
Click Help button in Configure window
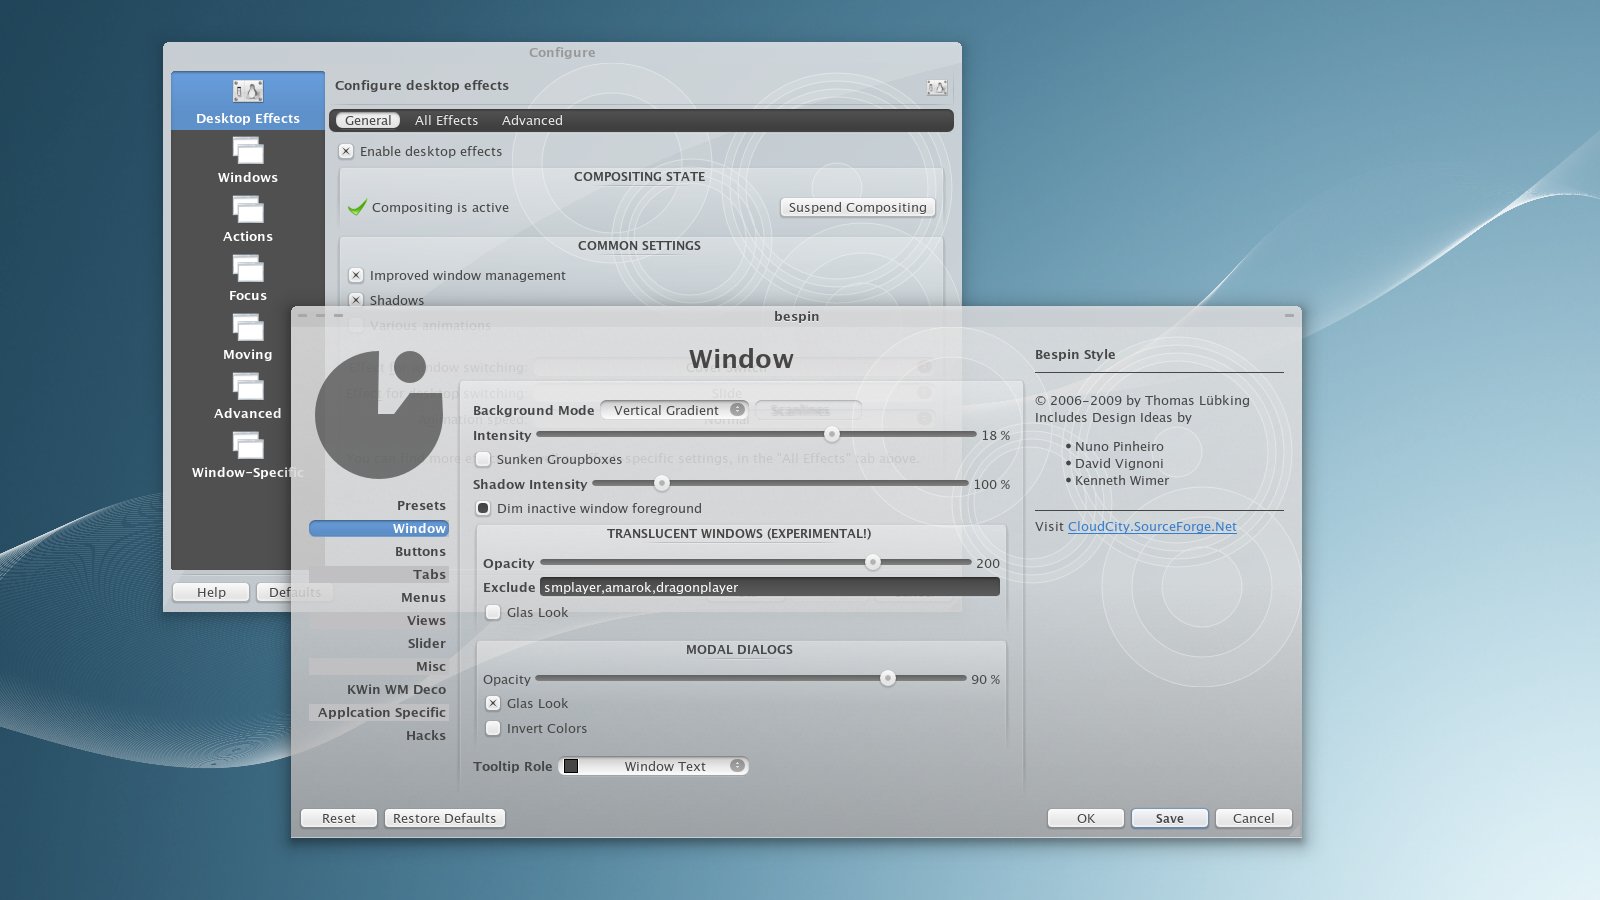click(x=211, y=592)
